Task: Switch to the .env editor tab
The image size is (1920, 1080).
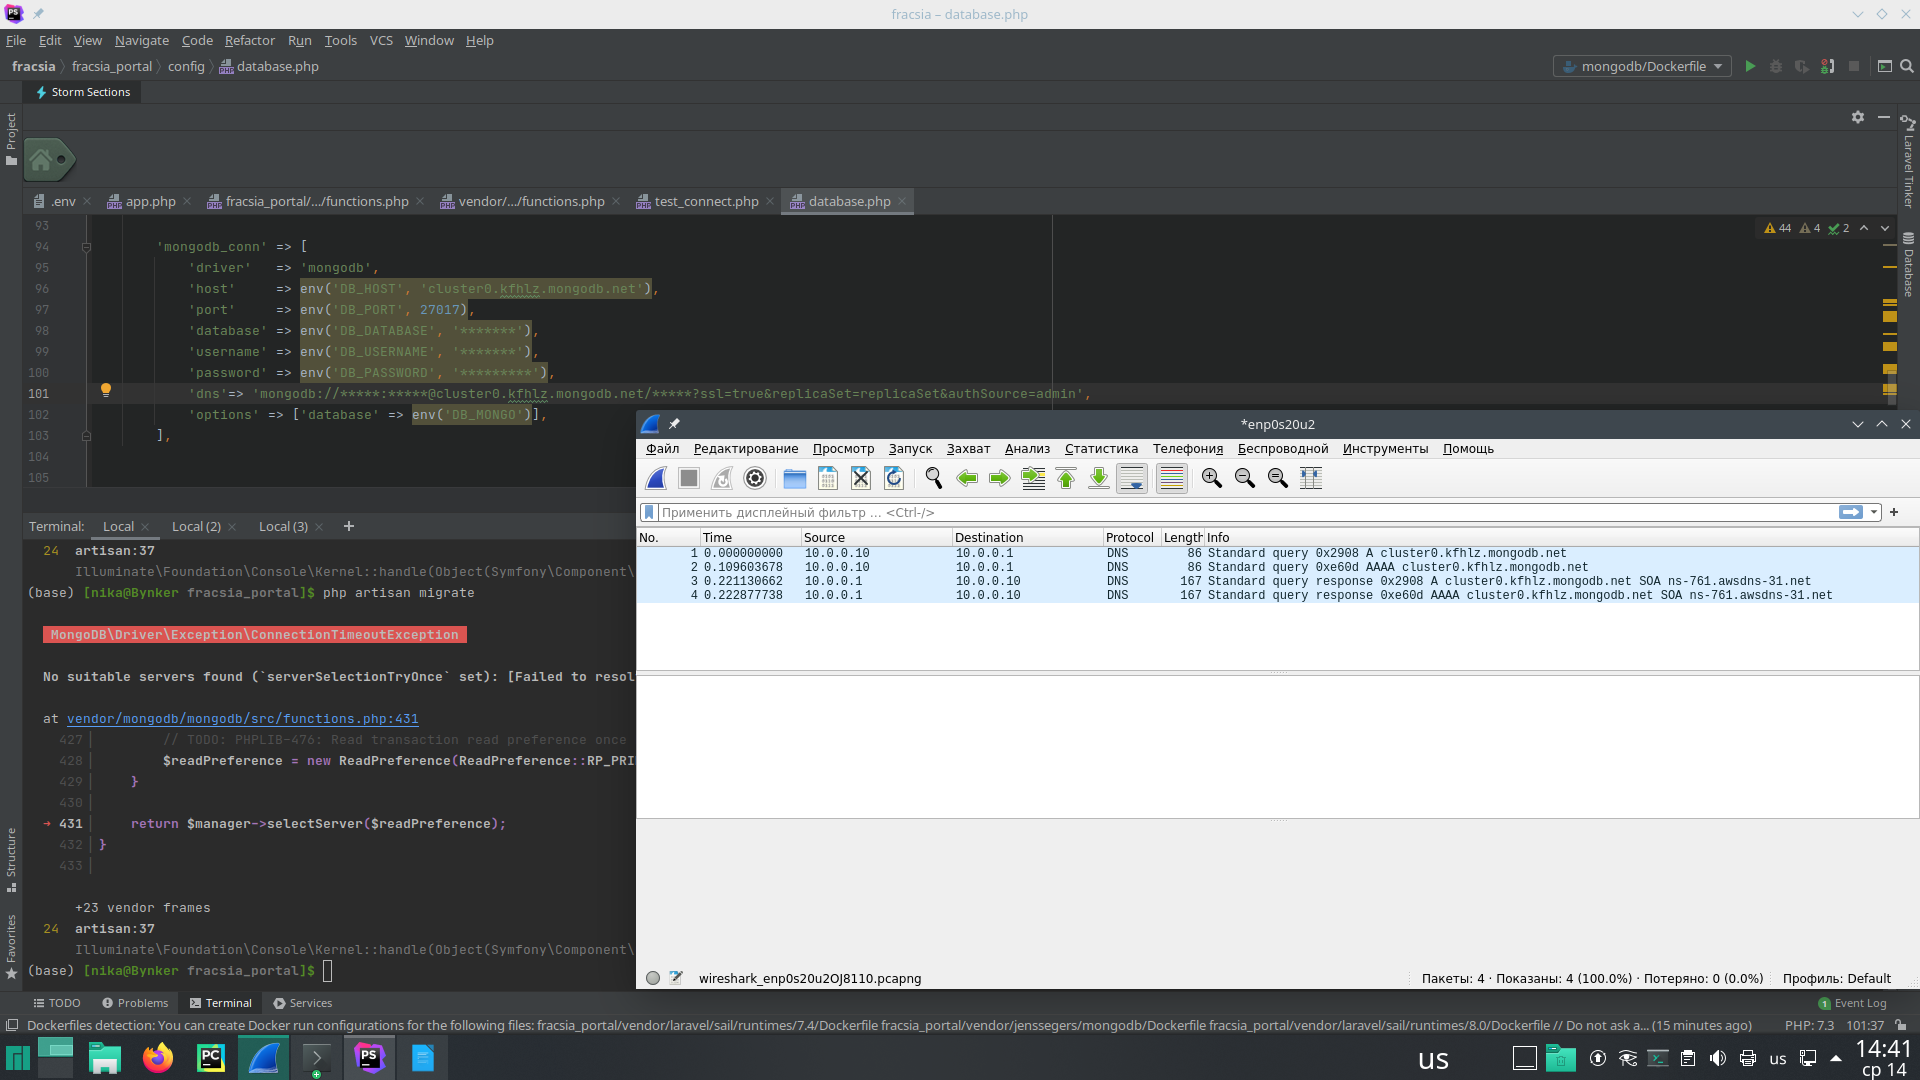Action: click(x=63, y=202)
